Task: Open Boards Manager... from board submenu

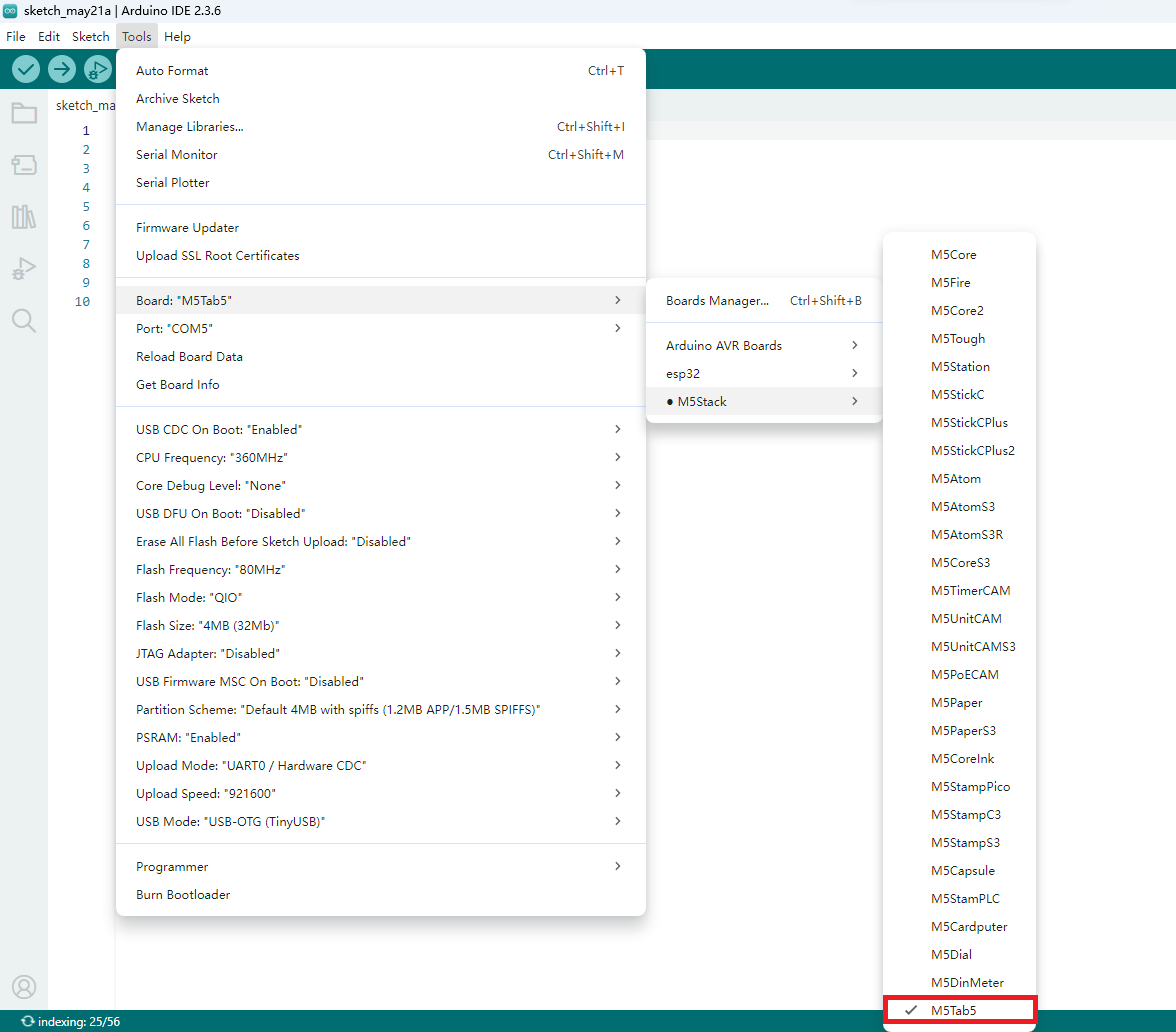Action: [764, 300]
